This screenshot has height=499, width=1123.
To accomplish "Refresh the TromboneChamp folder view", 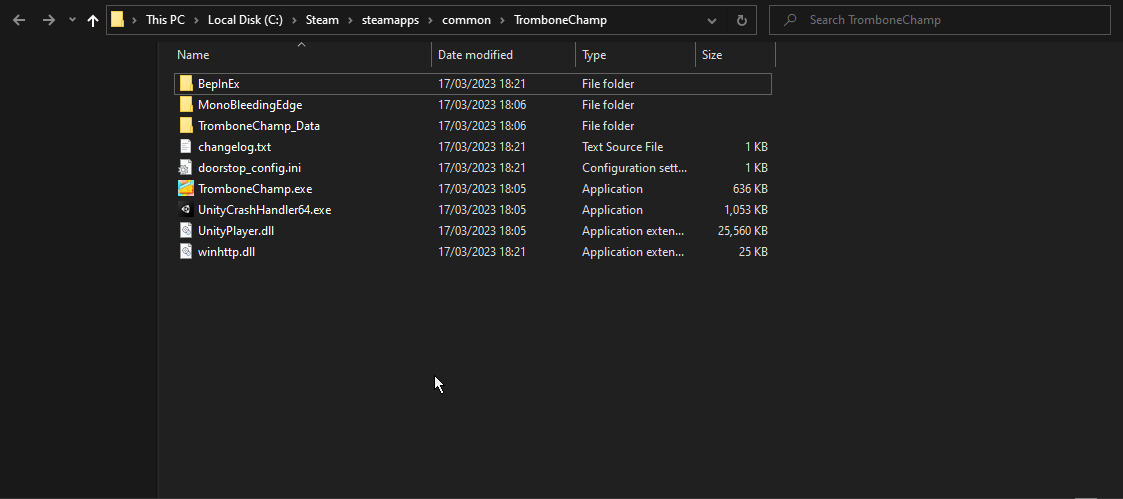I will pos(741,20).
